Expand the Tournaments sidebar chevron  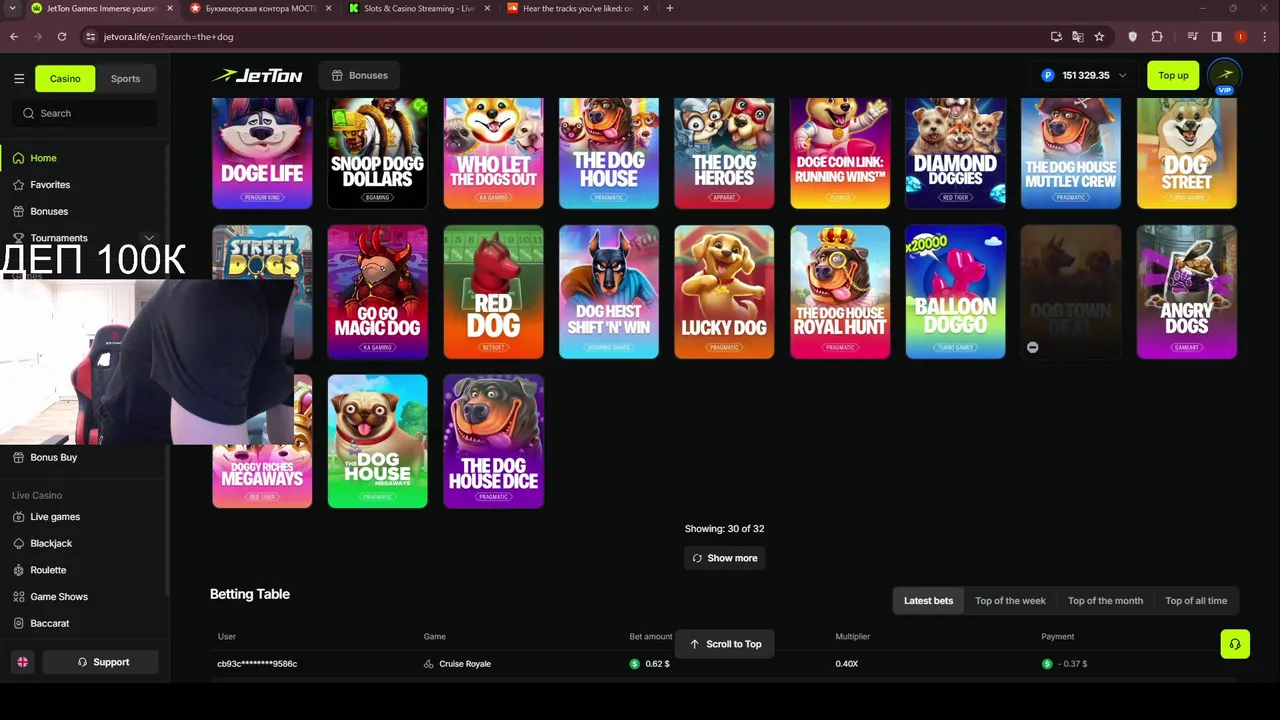(149, 238)
